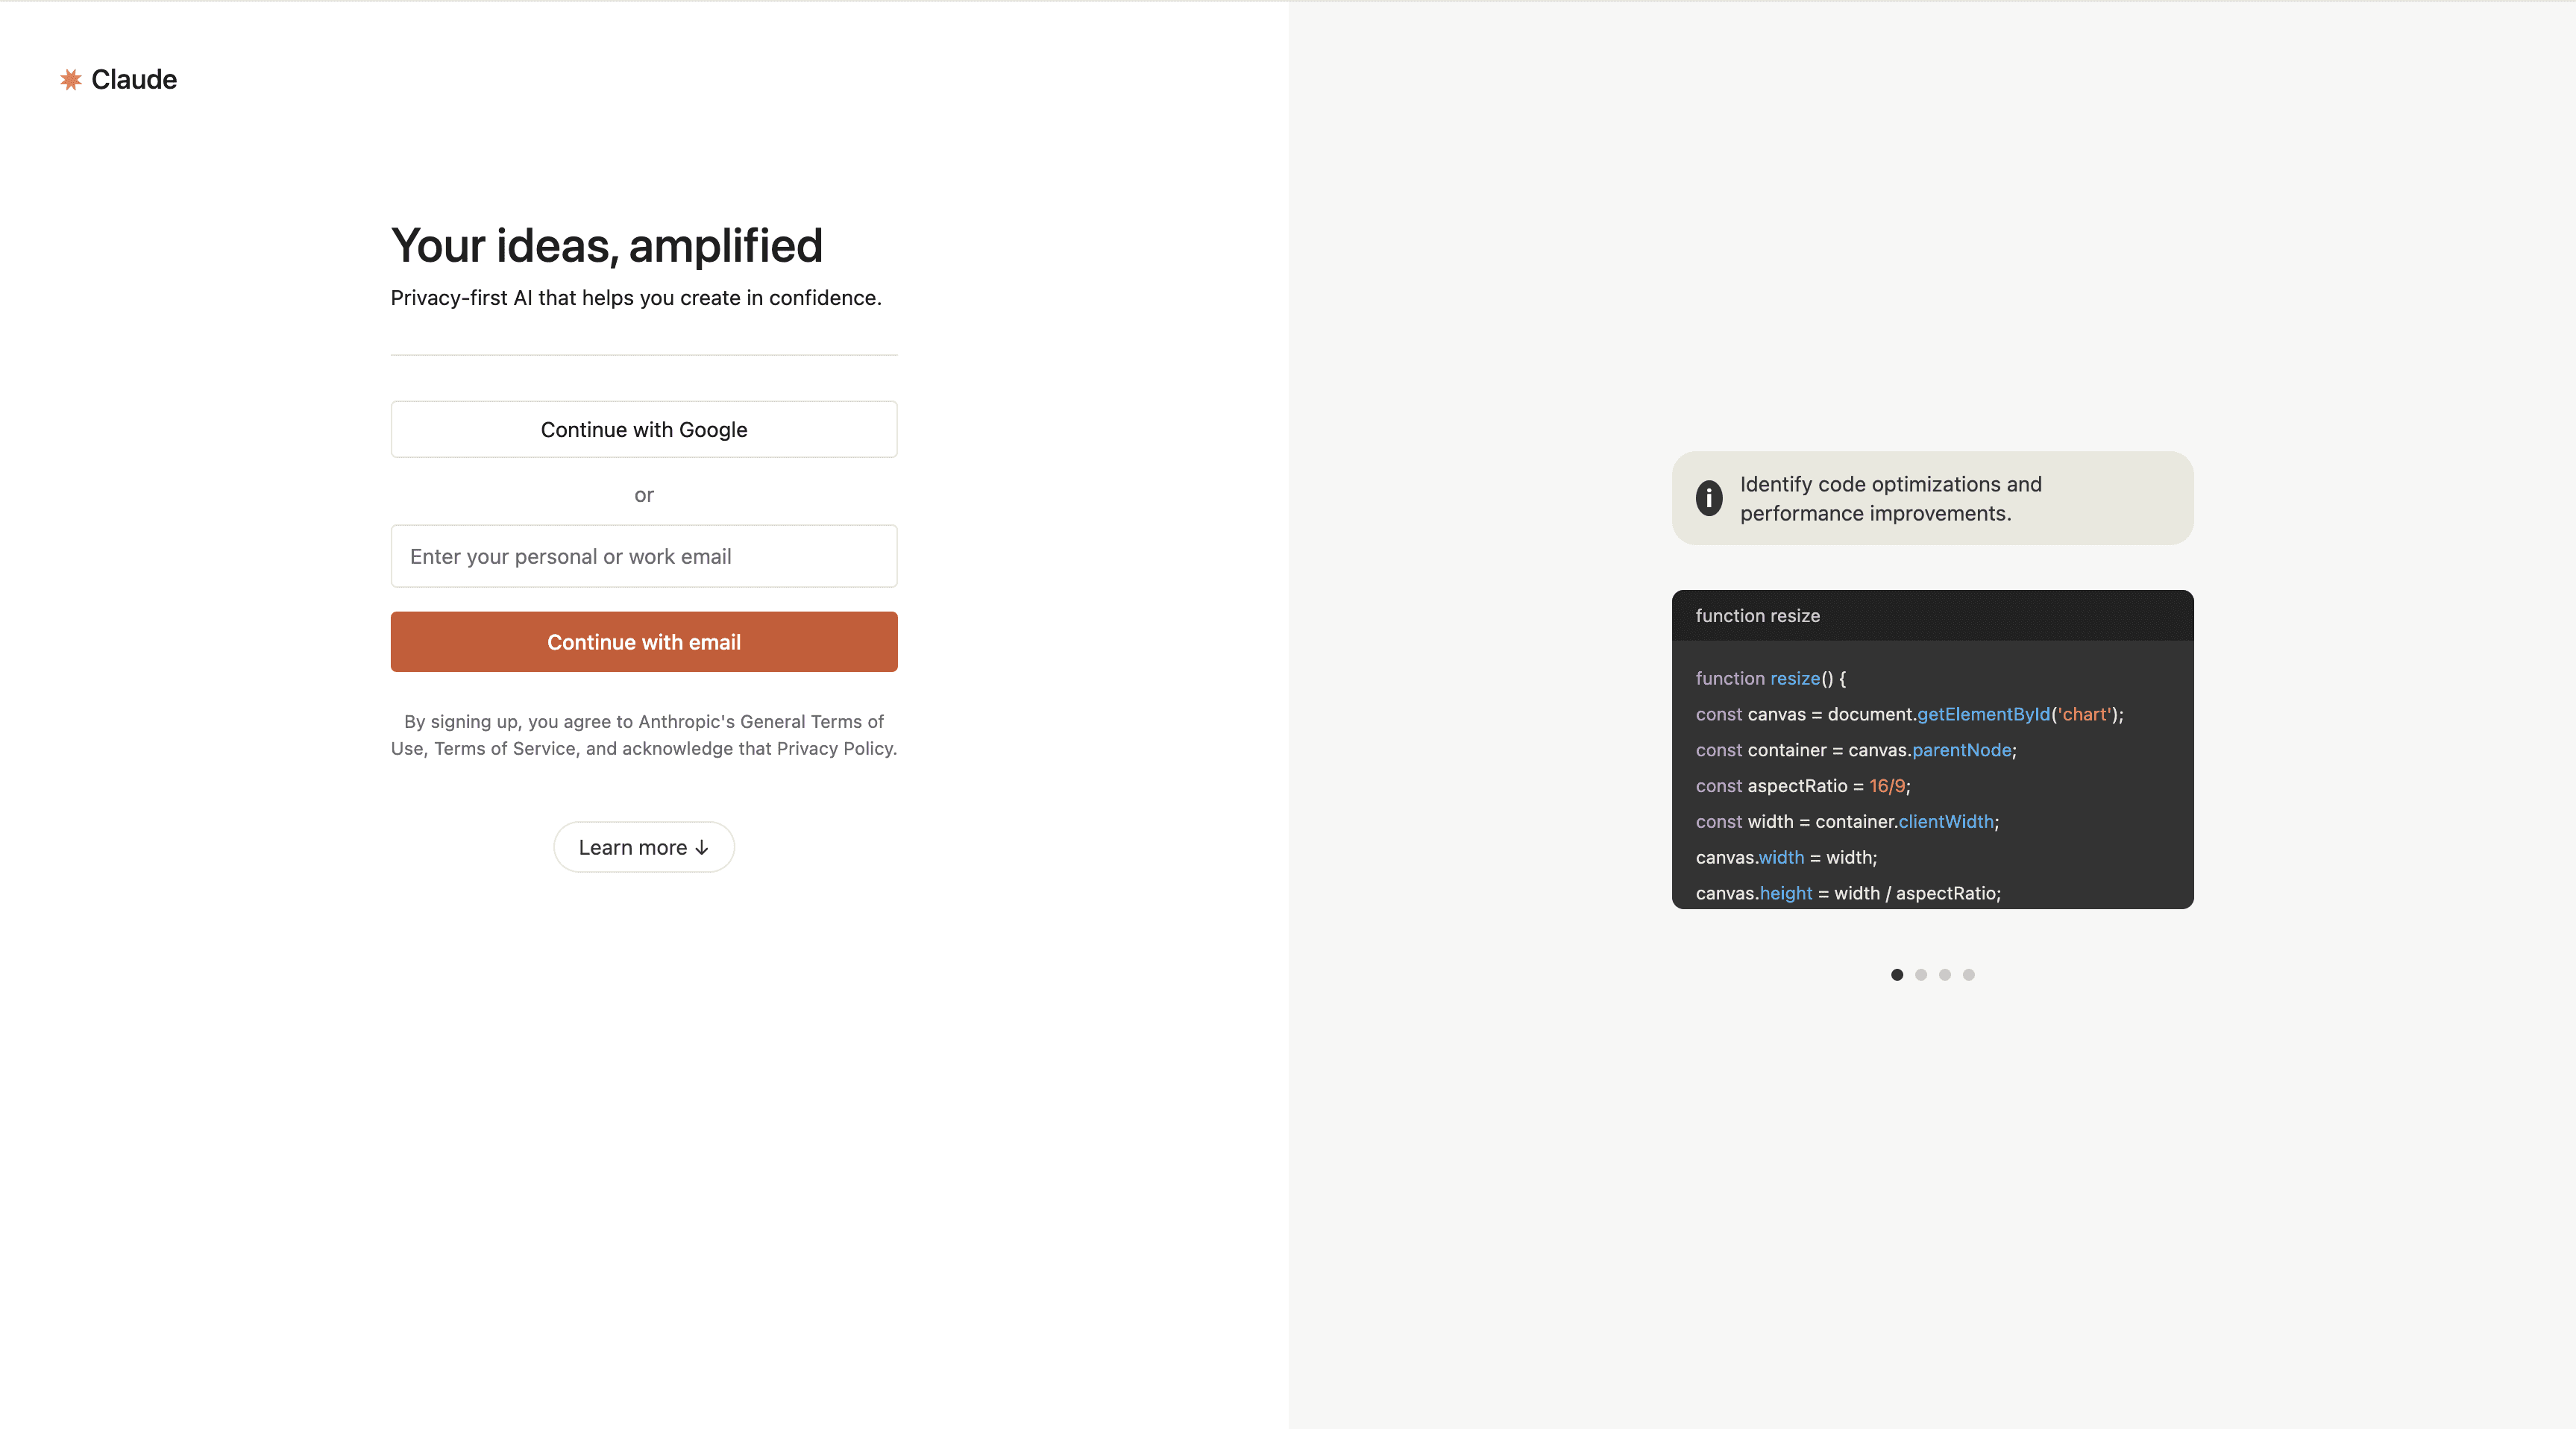Expand the Learn more section
This screenshot has height=1429, width=2576.
click(644, 847)
